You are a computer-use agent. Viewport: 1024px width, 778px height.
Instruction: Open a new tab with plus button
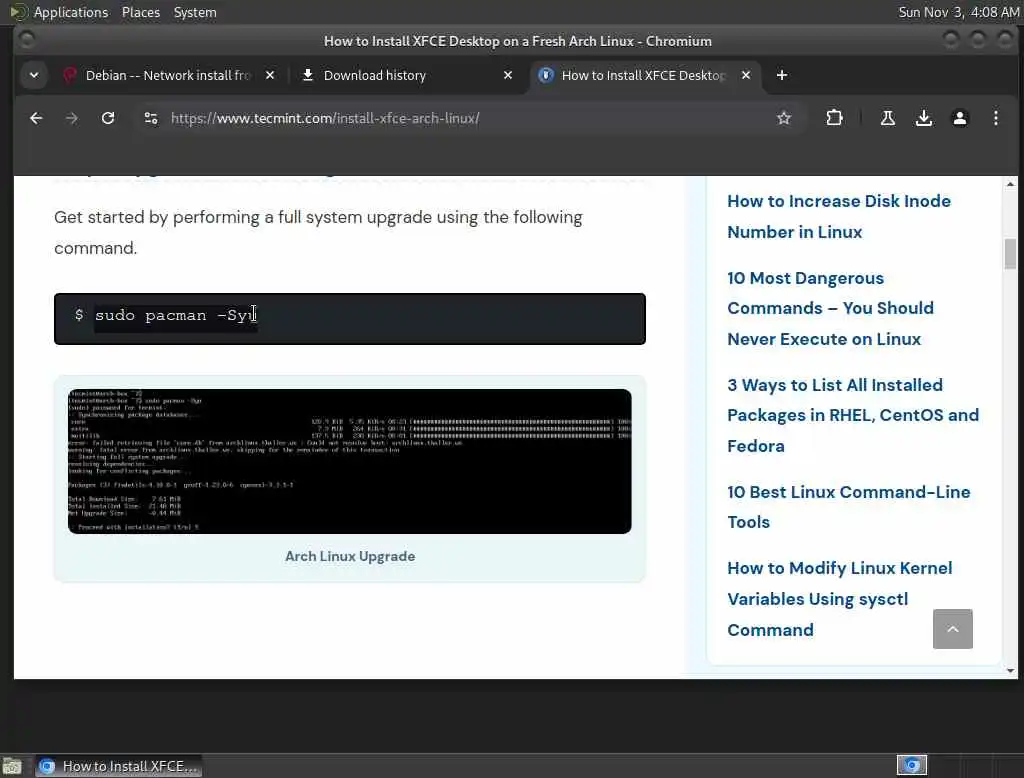tap(782, 75)
